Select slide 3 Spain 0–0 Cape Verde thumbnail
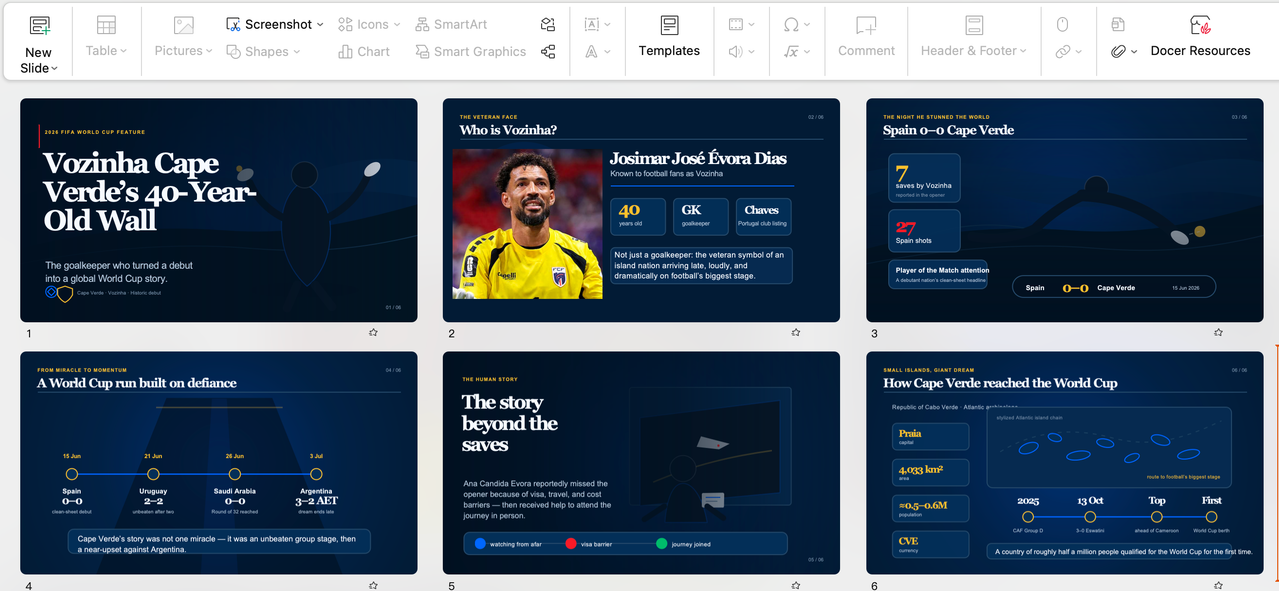This screenshot has width=1279, height=591. tap(1064, 210)
